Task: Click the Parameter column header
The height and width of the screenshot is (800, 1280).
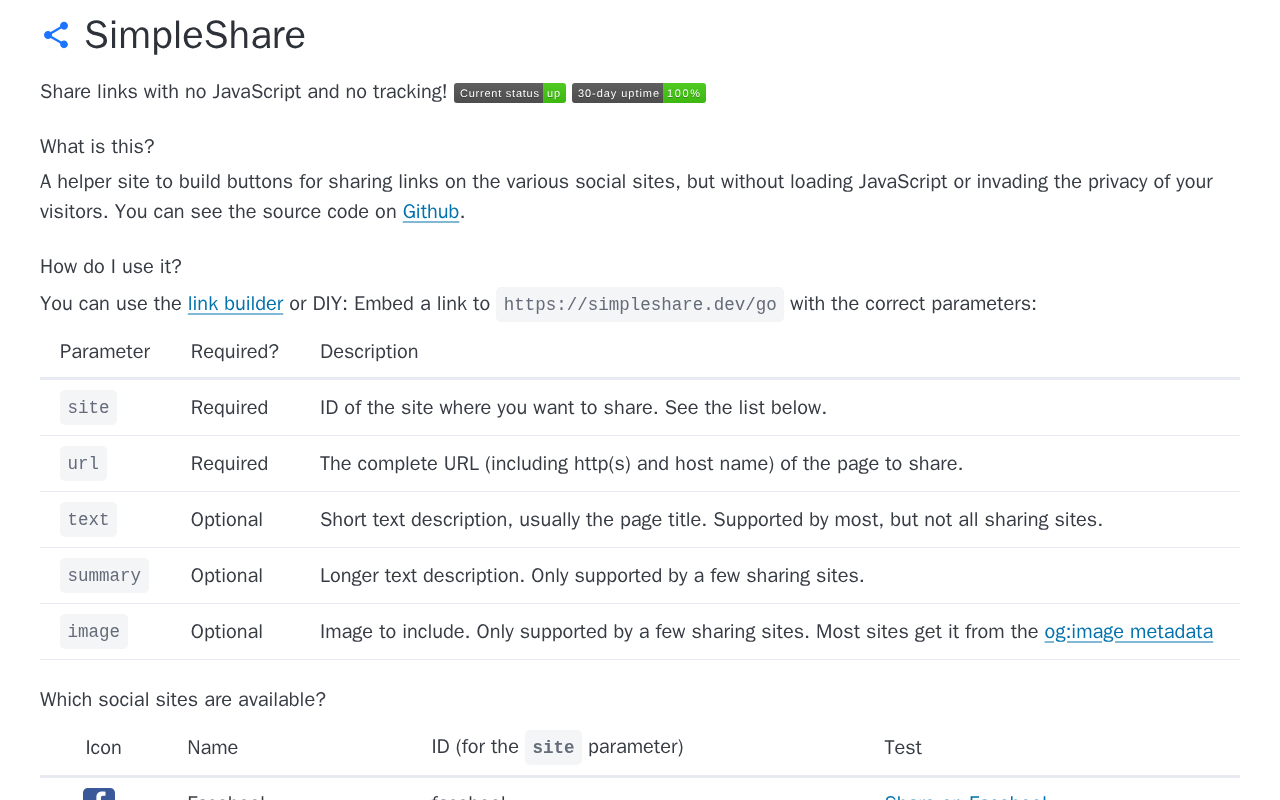Action: (105, 352)
